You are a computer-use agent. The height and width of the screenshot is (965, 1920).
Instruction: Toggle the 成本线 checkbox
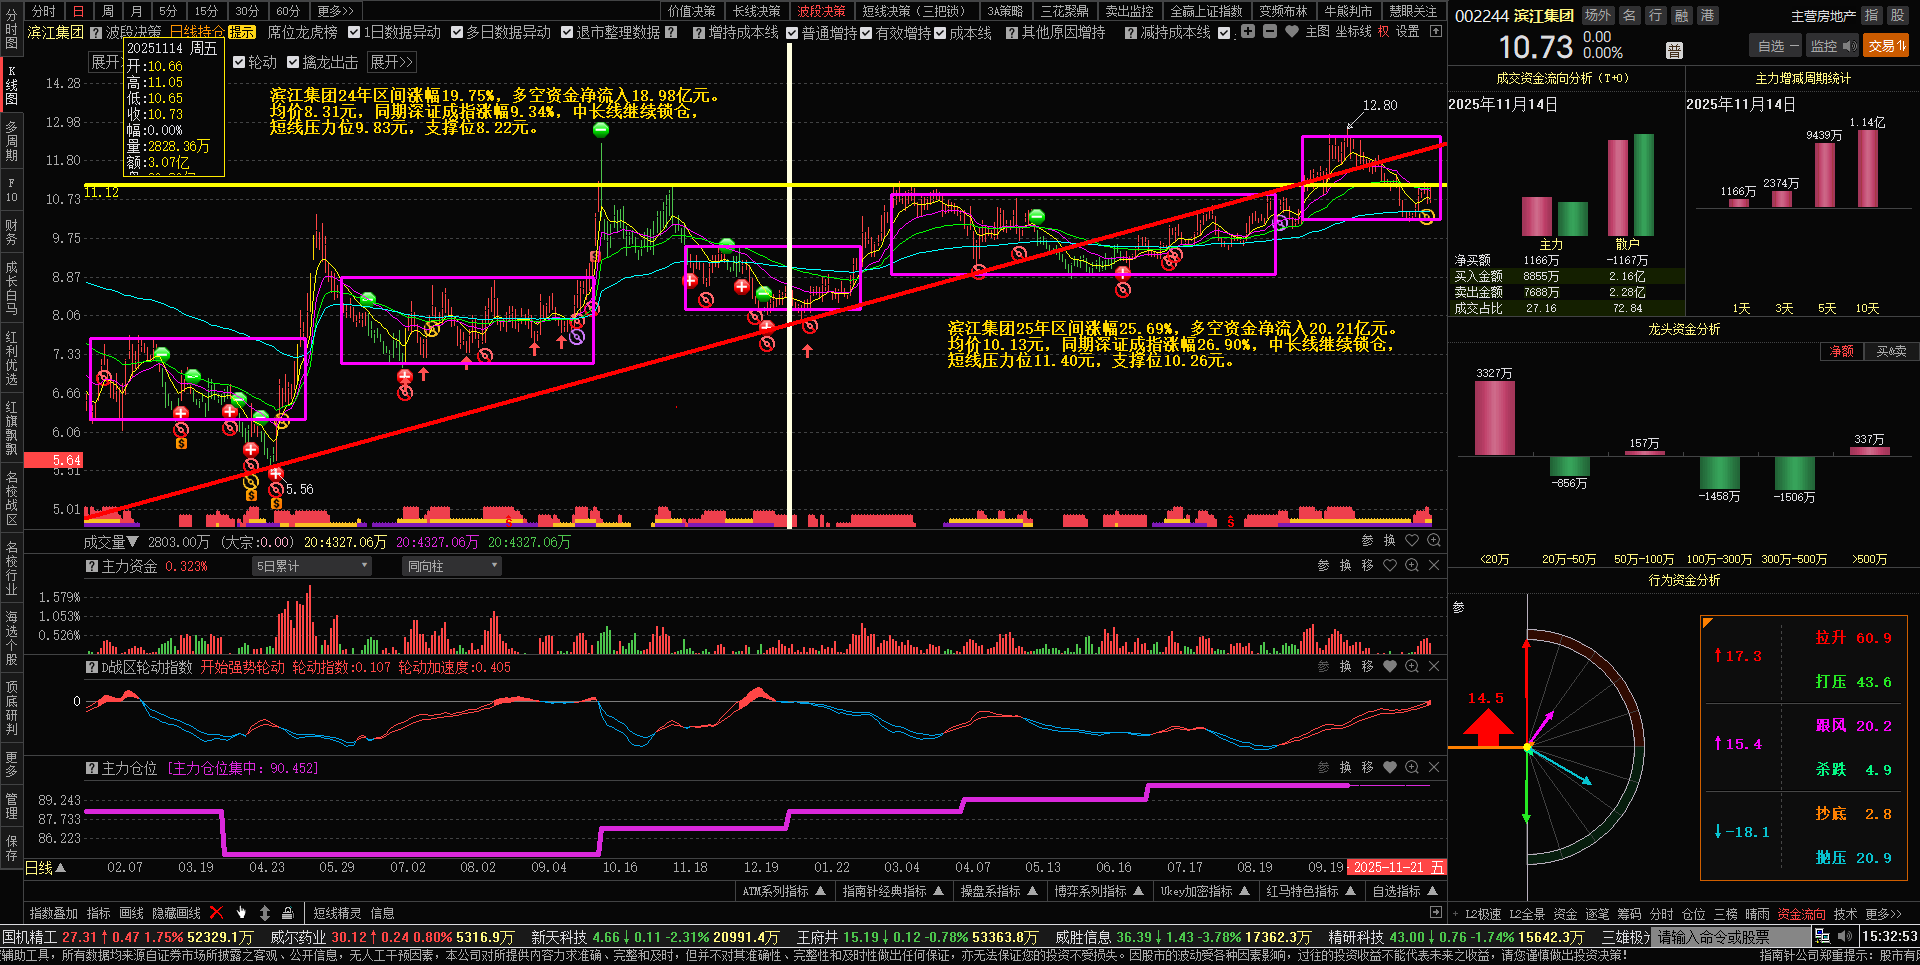pyautogui.click(x=940, y=33)
